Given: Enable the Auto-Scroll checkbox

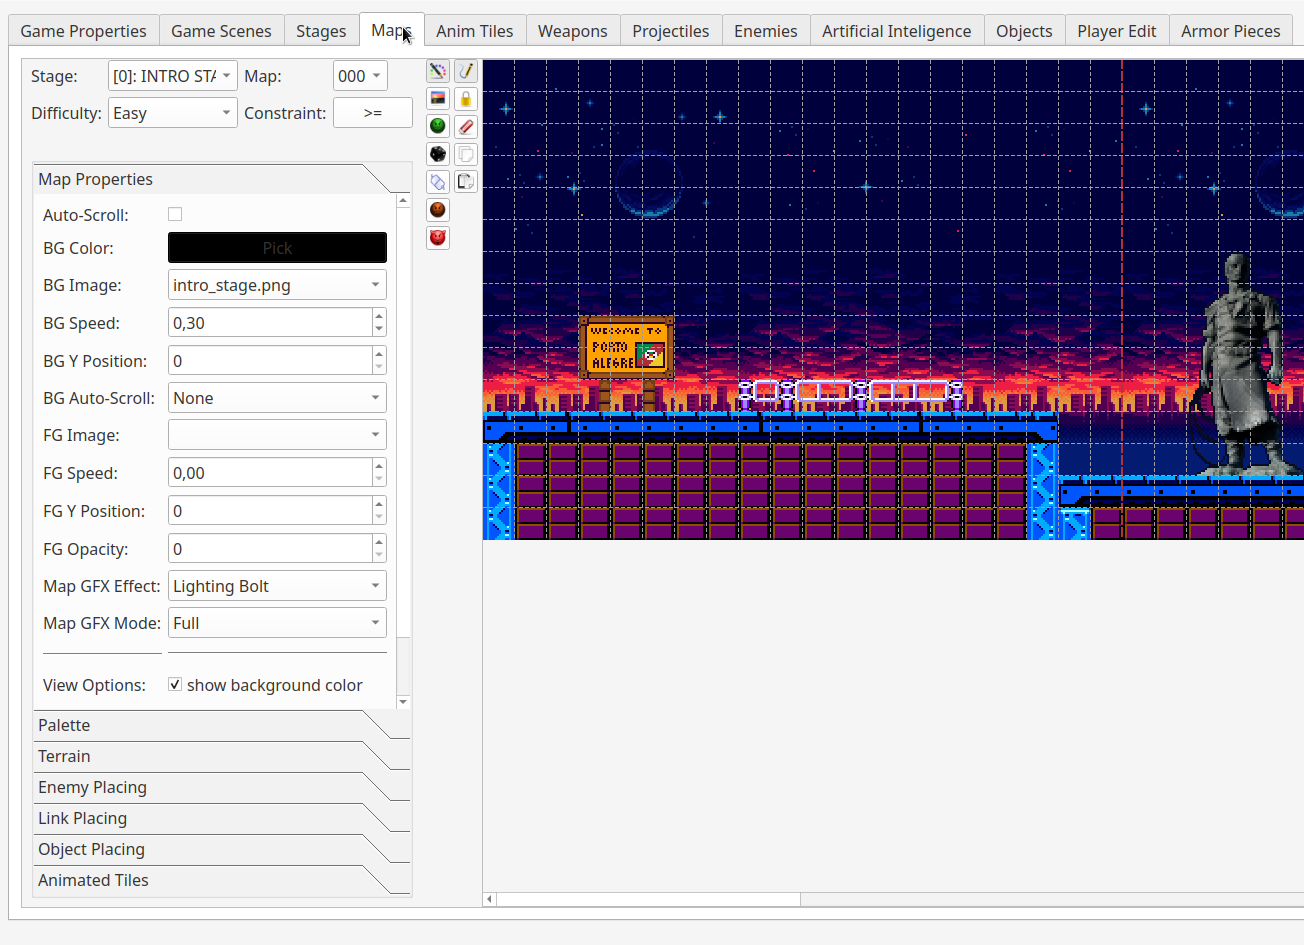Looking at the screenshot, I should click(x=175, y=214).
